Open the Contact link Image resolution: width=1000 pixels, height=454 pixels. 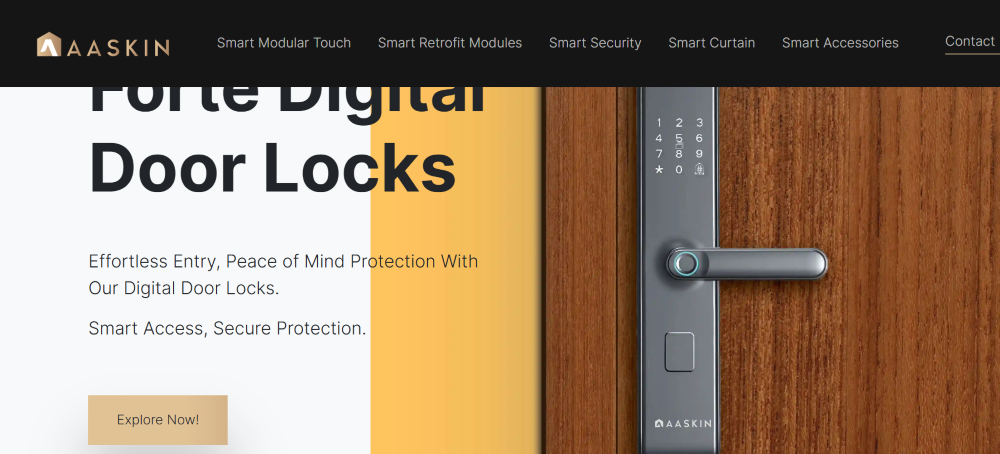(x=969, y=41)
